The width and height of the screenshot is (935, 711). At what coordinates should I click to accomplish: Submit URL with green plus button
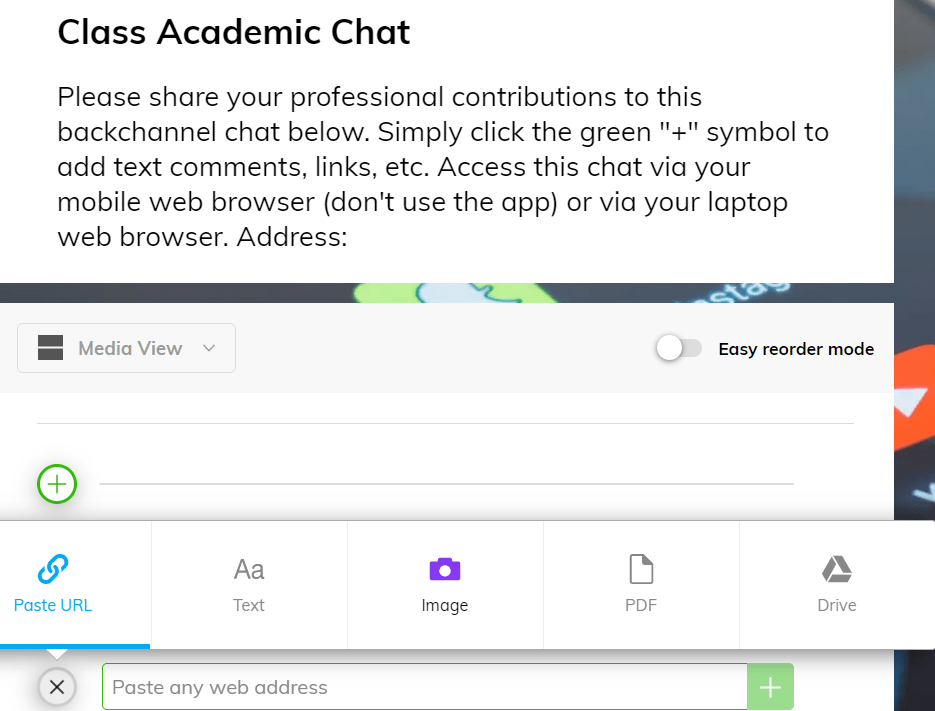[x=770, y=687]
